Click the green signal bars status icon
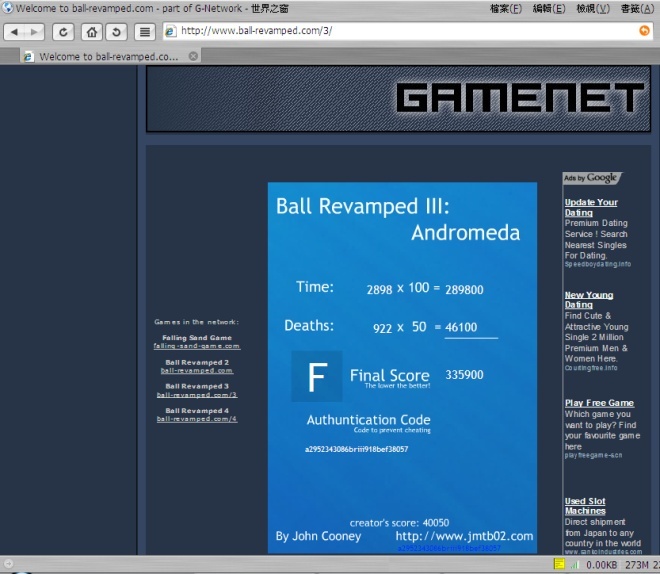The image size is (660, 574). coord(575,564)
